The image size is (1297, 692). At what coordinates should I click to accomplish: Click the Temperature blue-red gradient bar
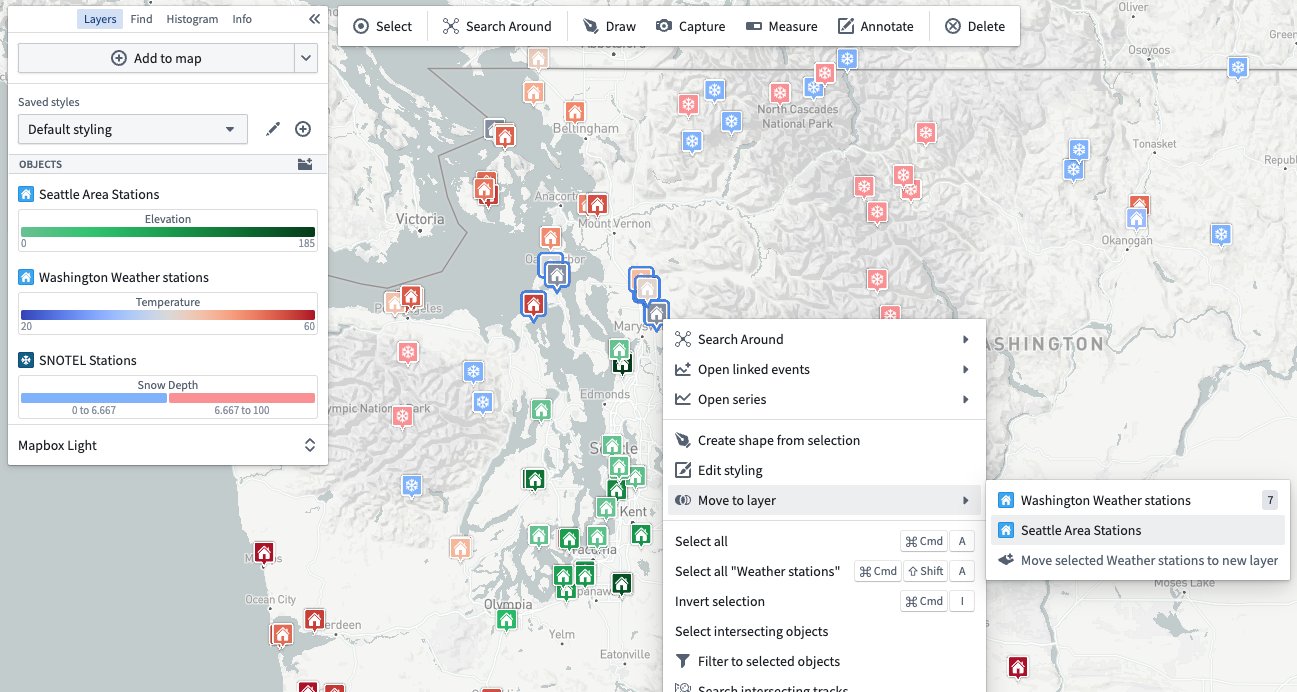pos(168,315)
